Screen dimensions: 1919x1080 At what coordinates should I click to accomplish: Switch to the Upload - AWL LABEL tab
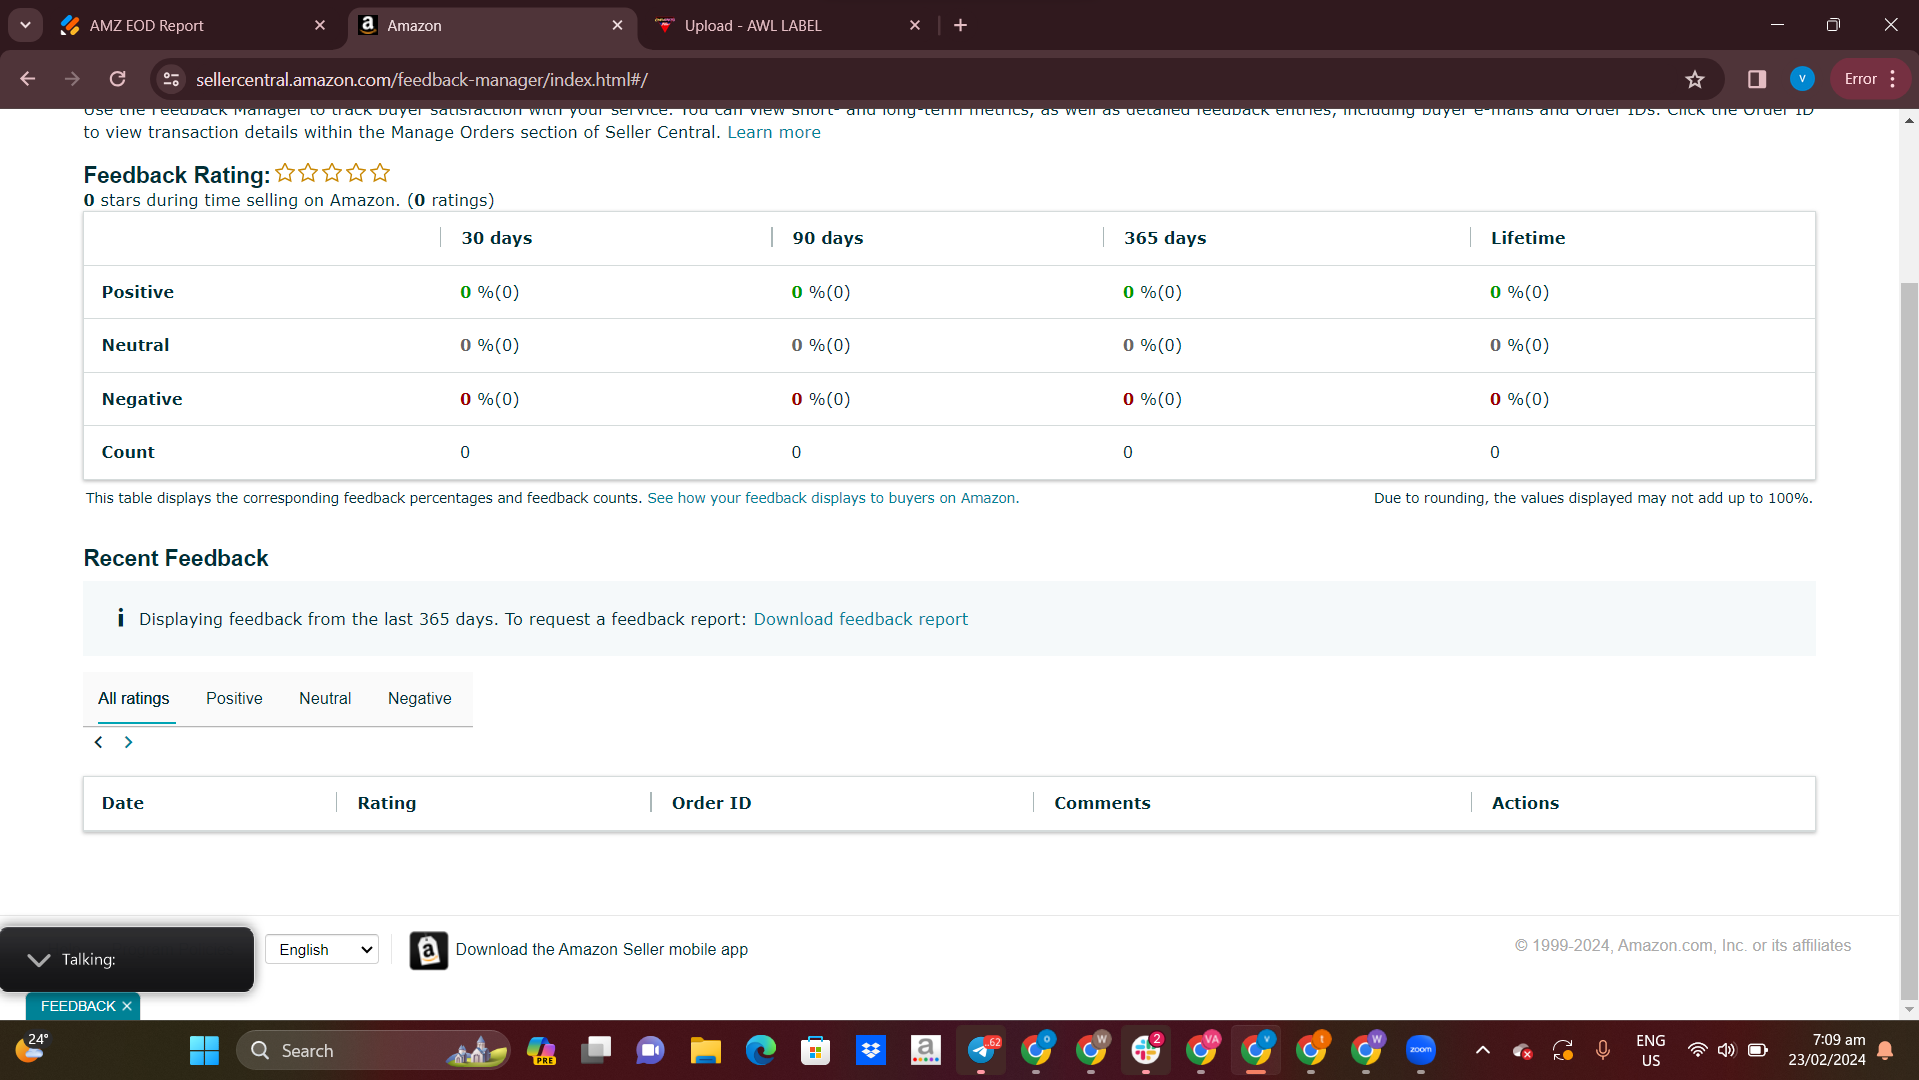click(788, 25)
